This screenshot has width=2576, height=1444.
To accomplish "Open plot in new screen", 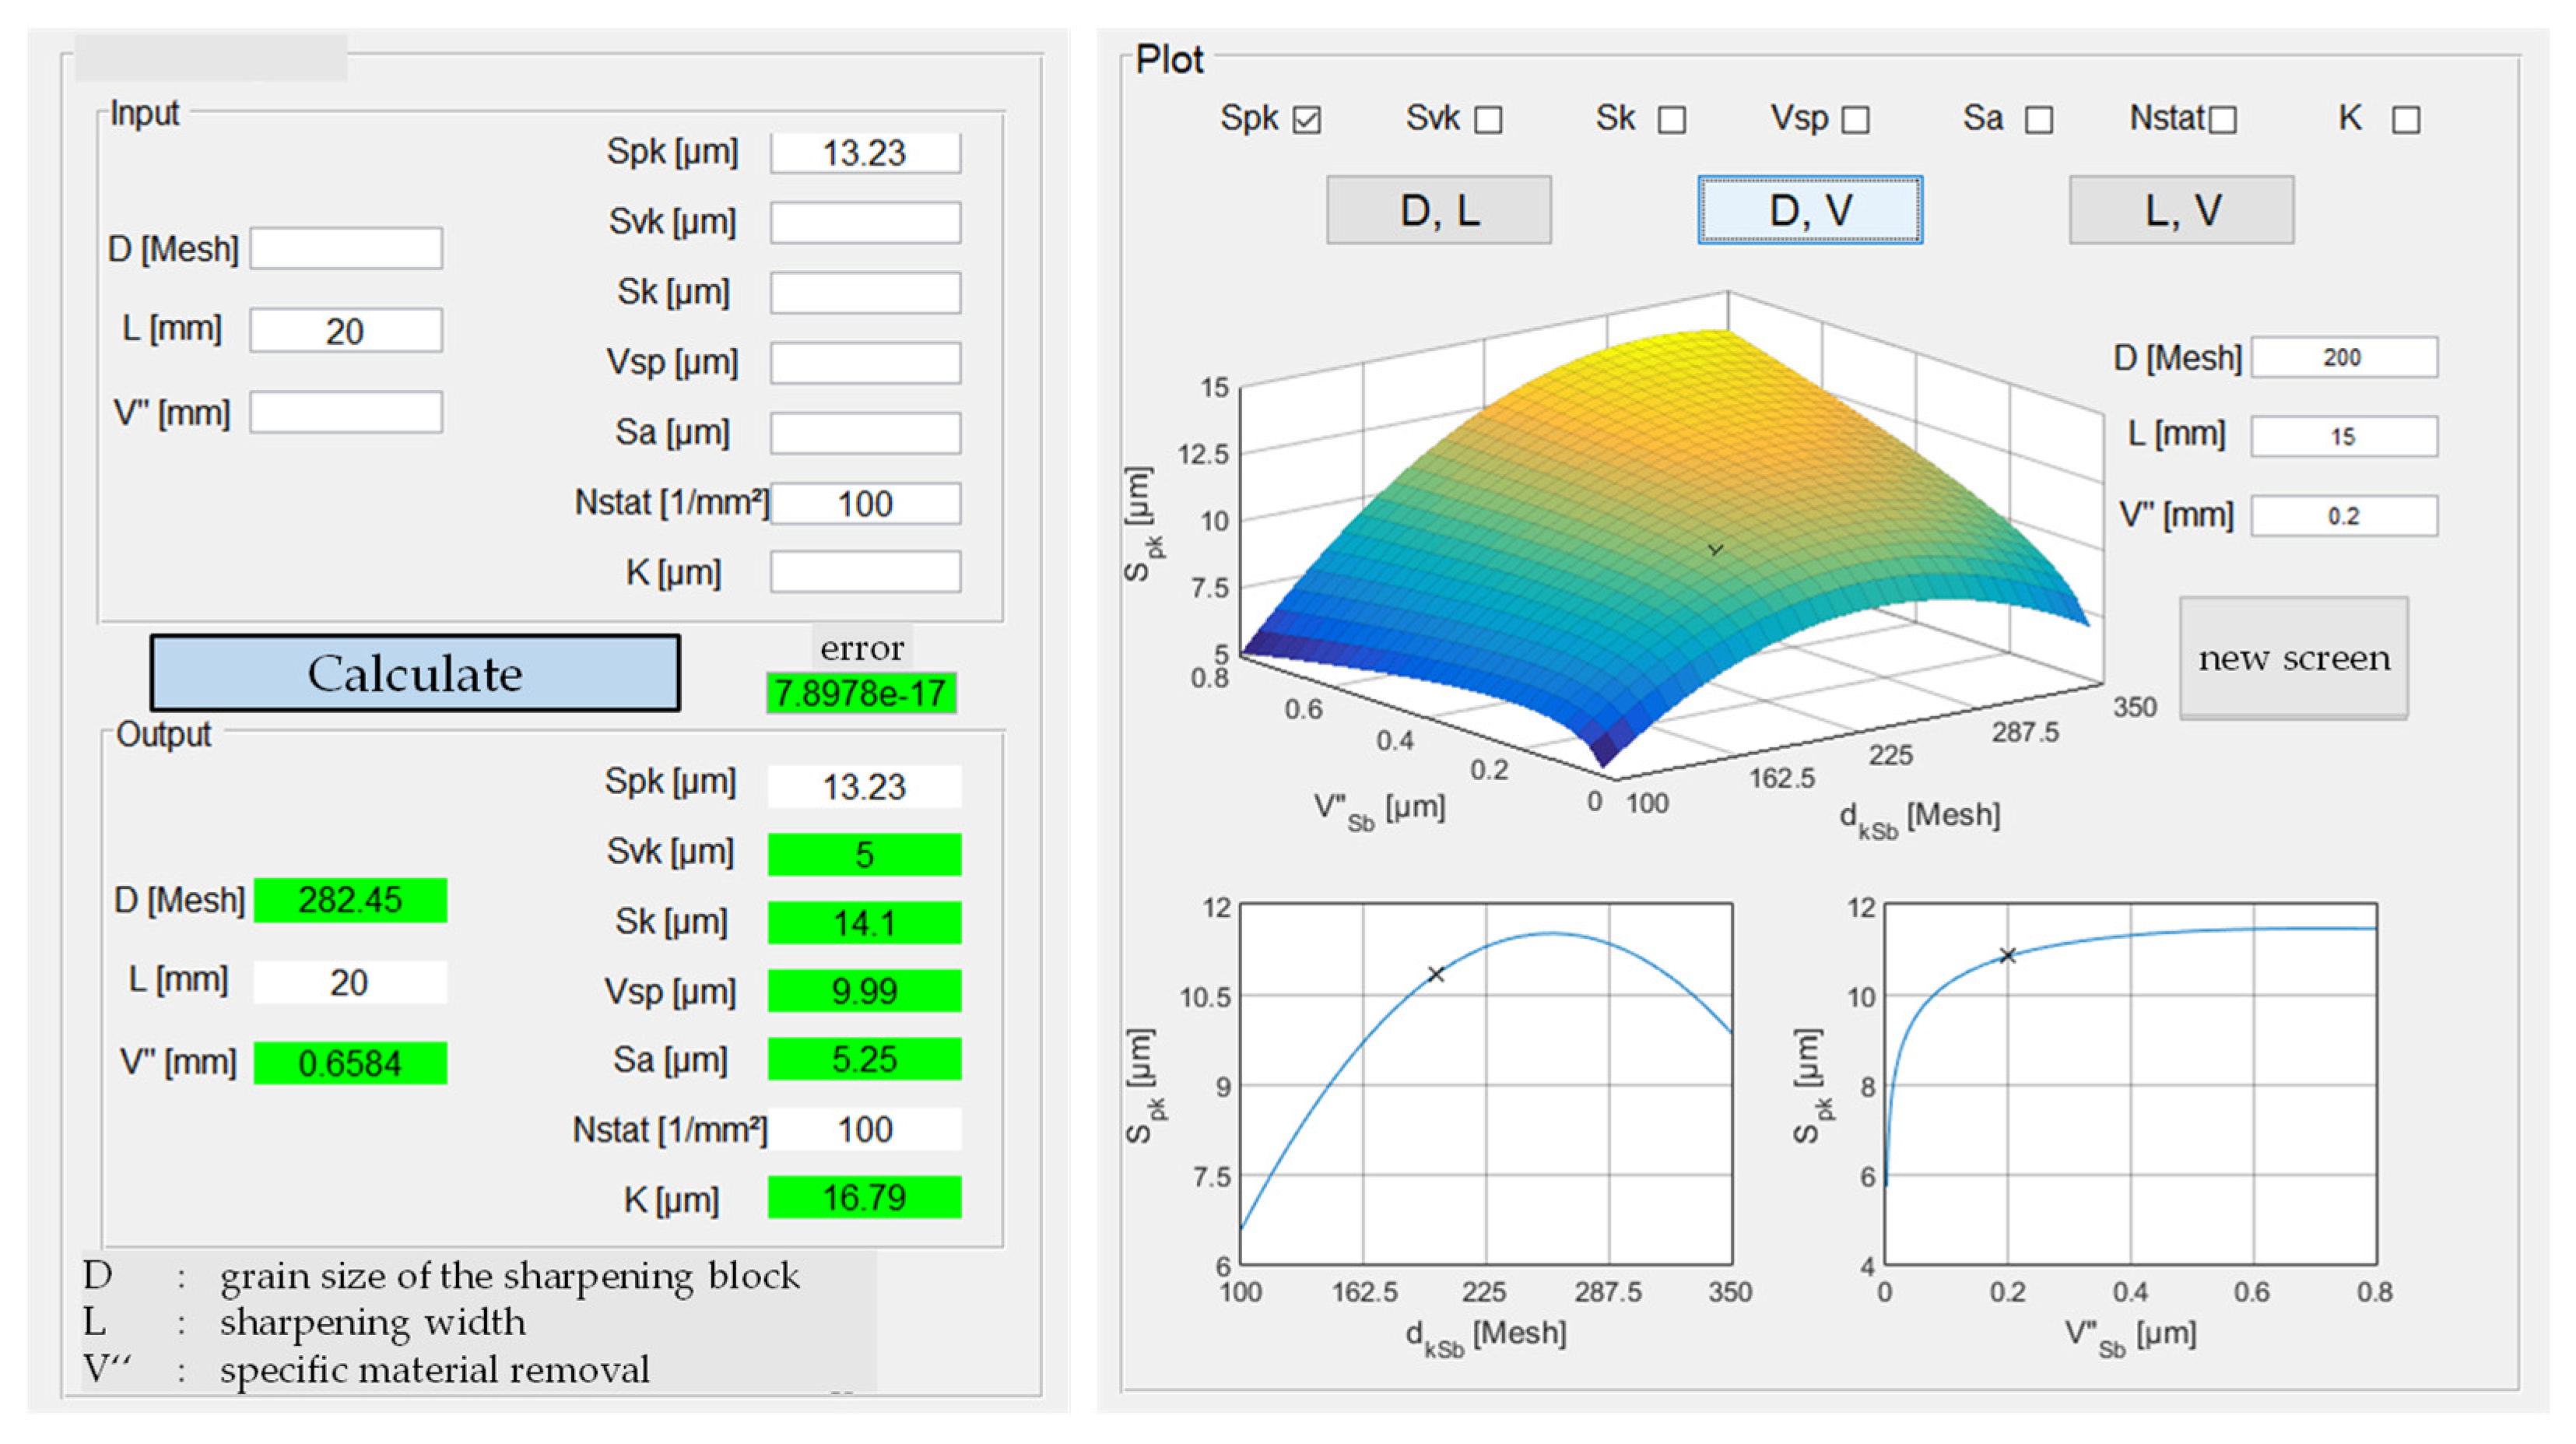I will click(x=2293, y=658).
